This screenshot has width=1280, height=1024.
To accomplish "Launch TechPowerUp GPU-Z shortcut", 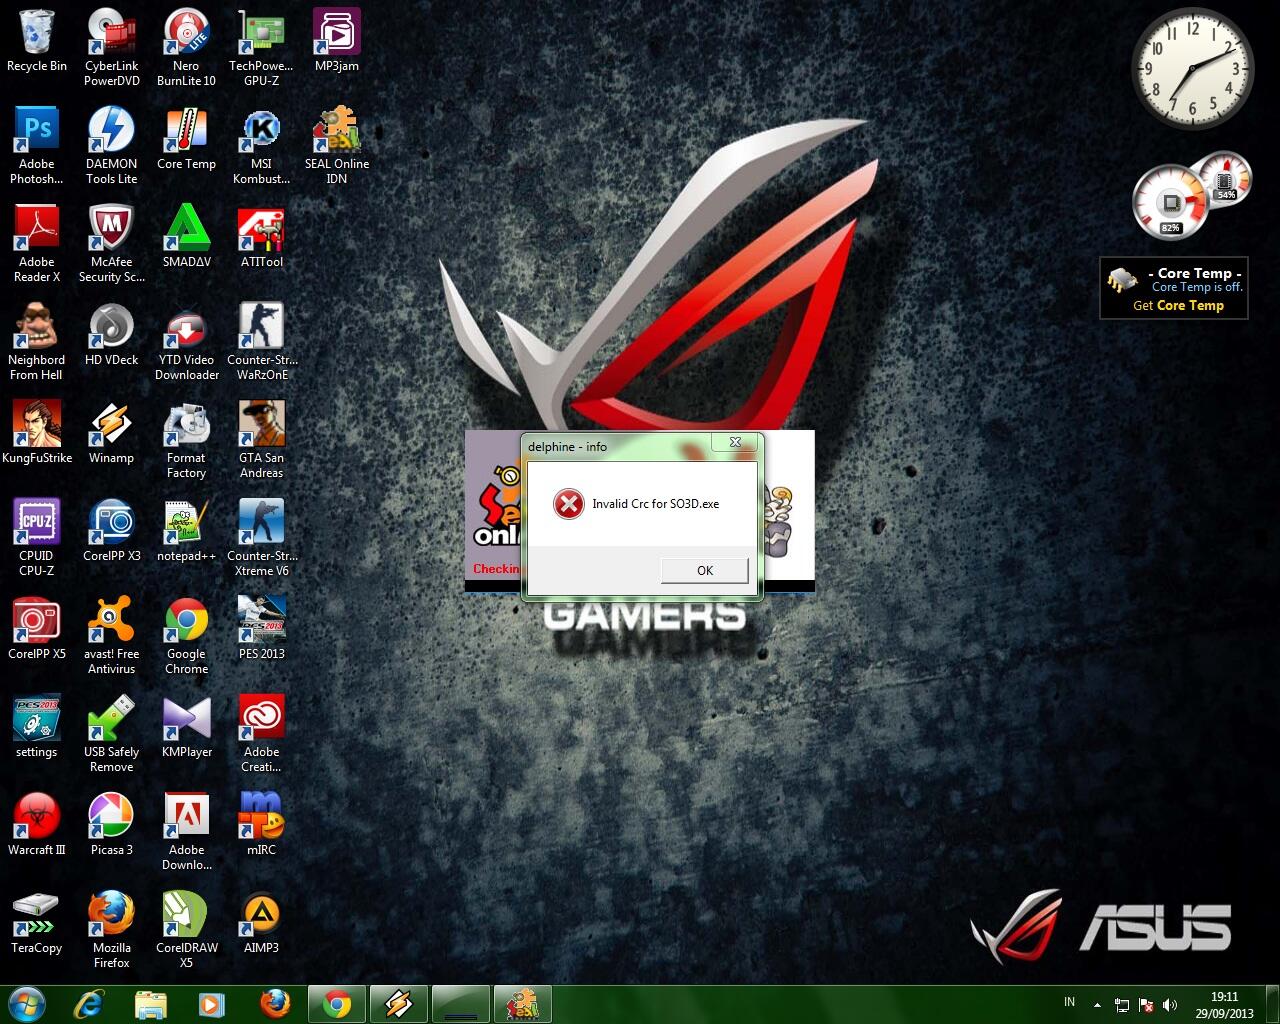I will [261, 47].
